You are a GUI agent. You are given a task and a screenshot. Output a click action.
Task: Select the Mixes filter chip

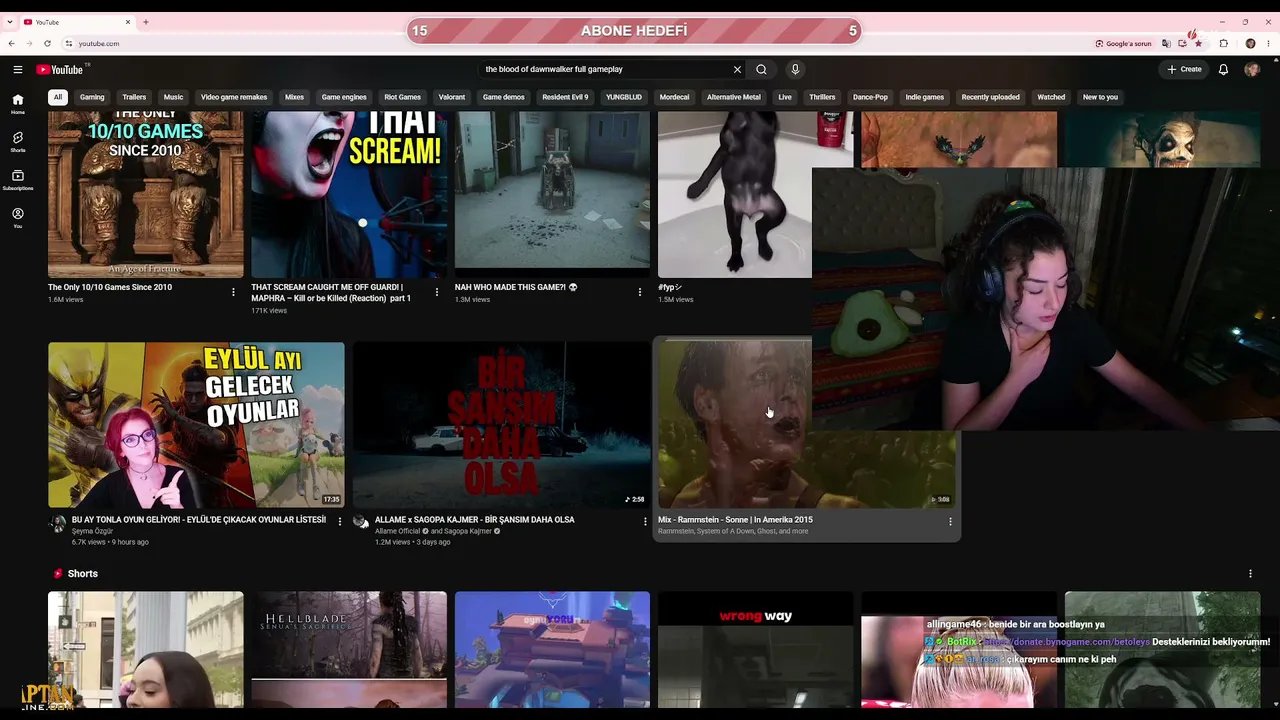tap(294, 97)
